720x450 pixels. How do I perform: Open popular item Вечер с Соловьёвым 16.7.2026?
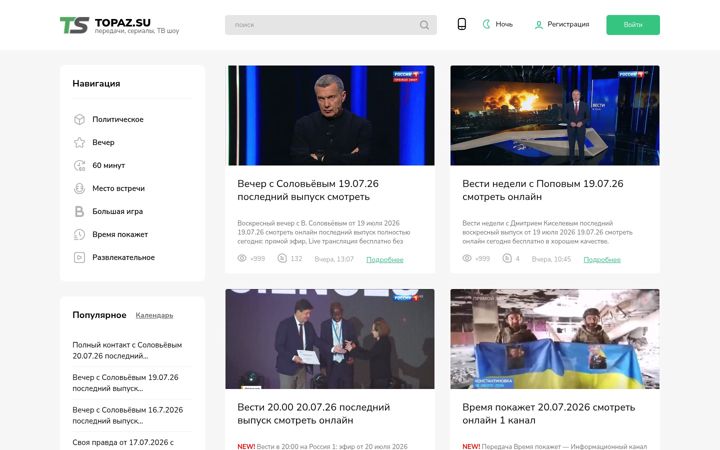(128, 416)
